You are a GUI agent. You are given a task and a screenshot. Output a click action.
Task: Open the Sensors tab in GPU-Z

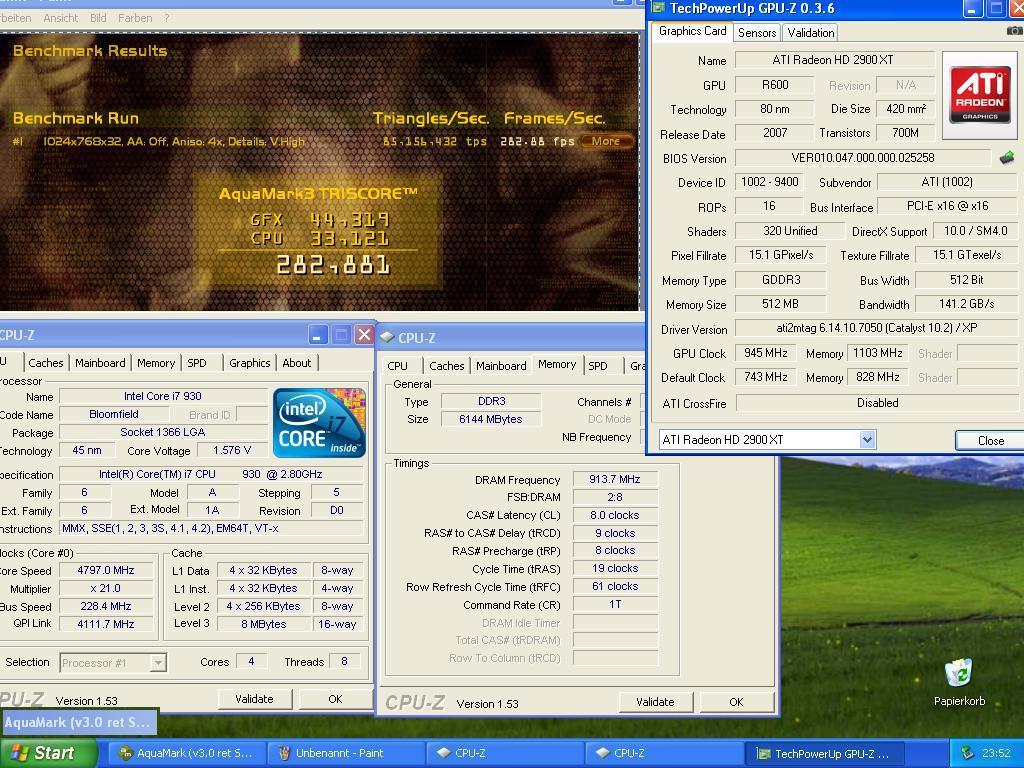click(x=757, y=33)
